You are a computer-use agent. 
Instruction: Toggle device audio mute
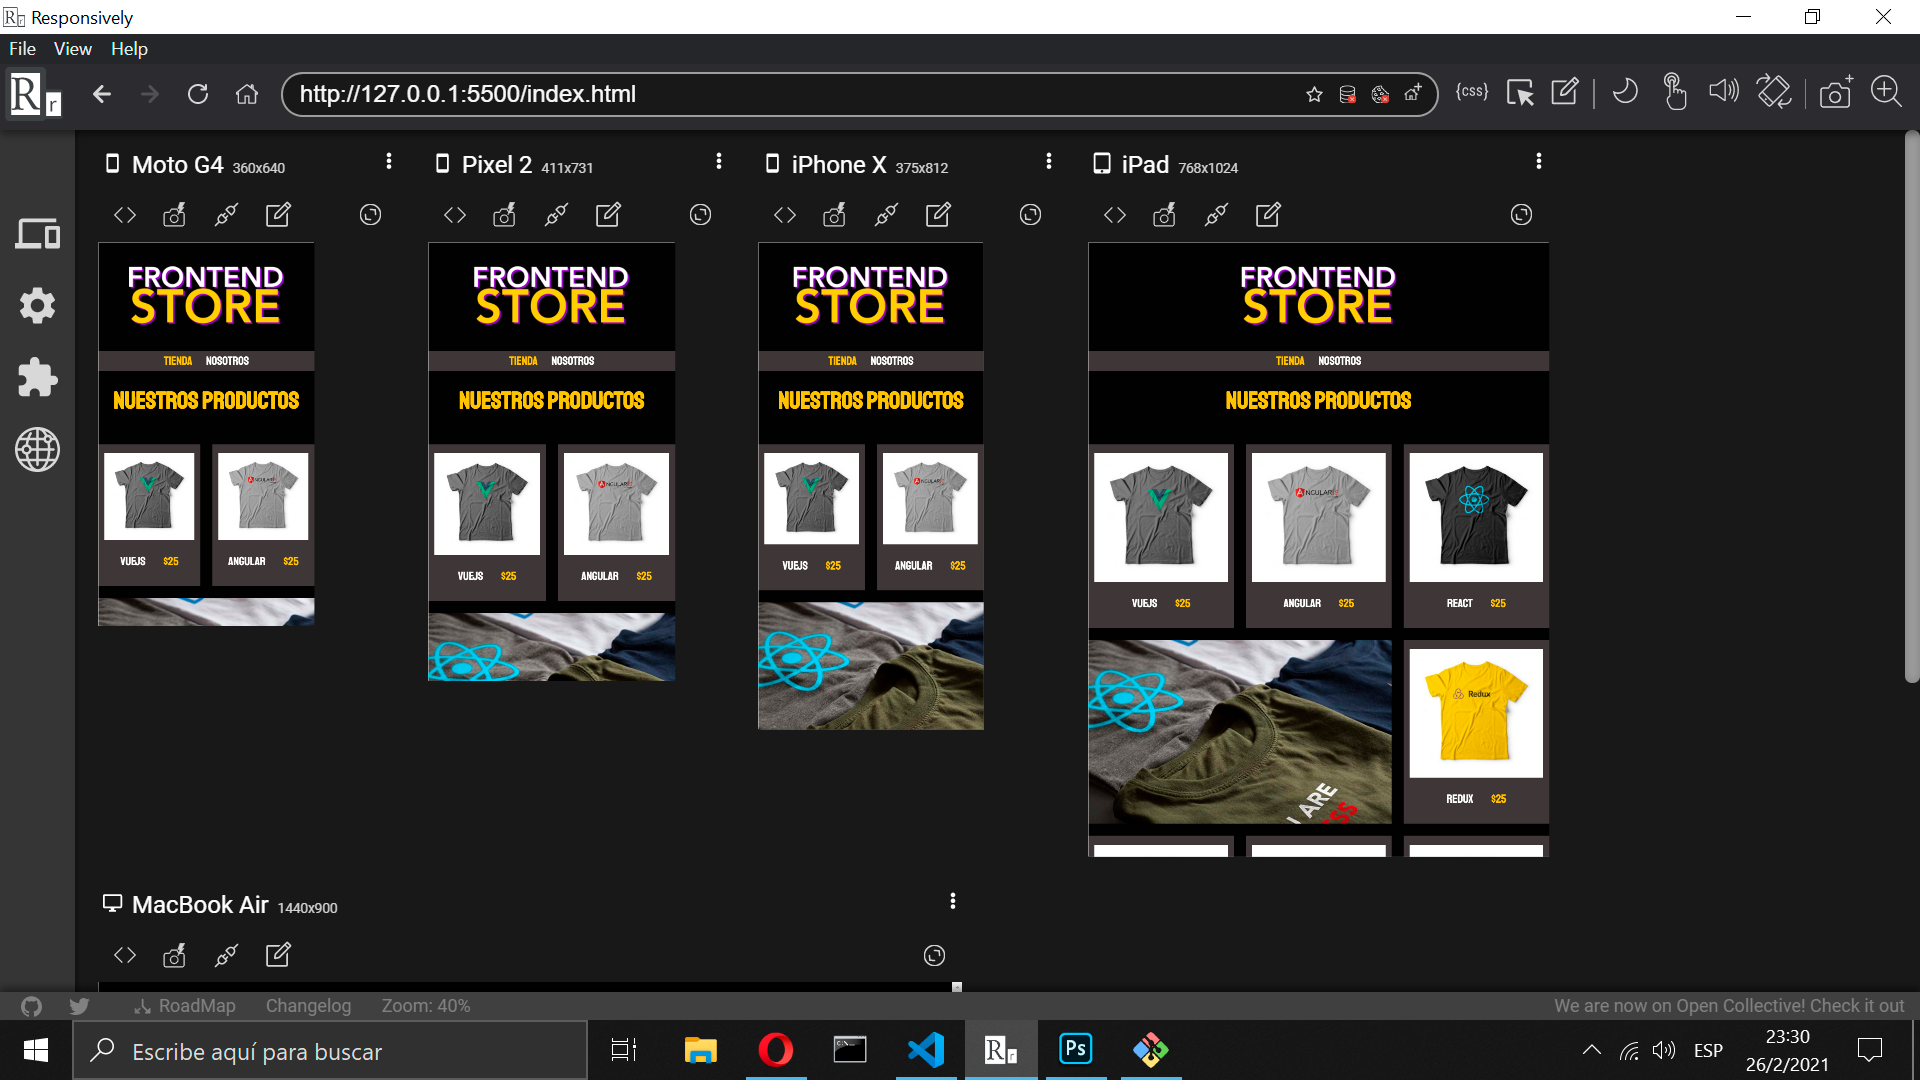tap(1724, 91)
